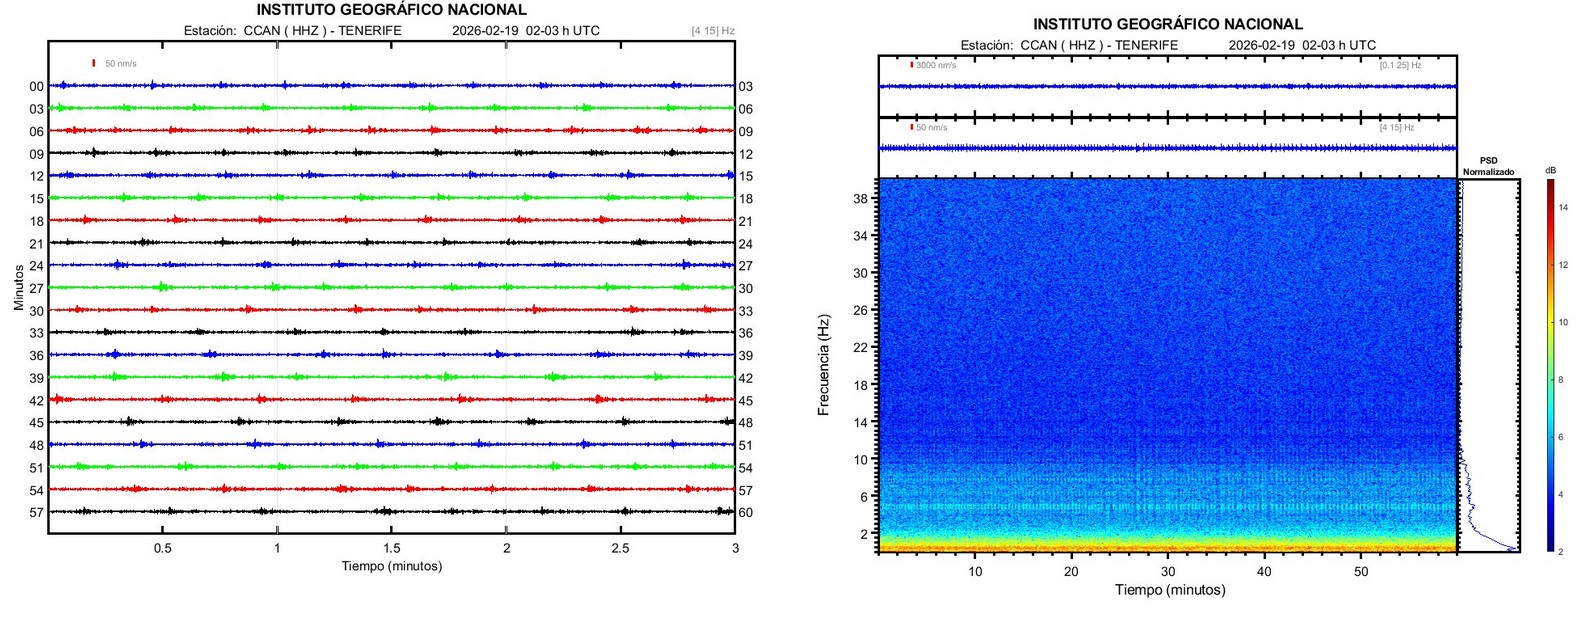The height and width of the screenshot is (629, 1586).
Task: Select the blue trace starting at minute 00
Action: (x=392, y=86)
